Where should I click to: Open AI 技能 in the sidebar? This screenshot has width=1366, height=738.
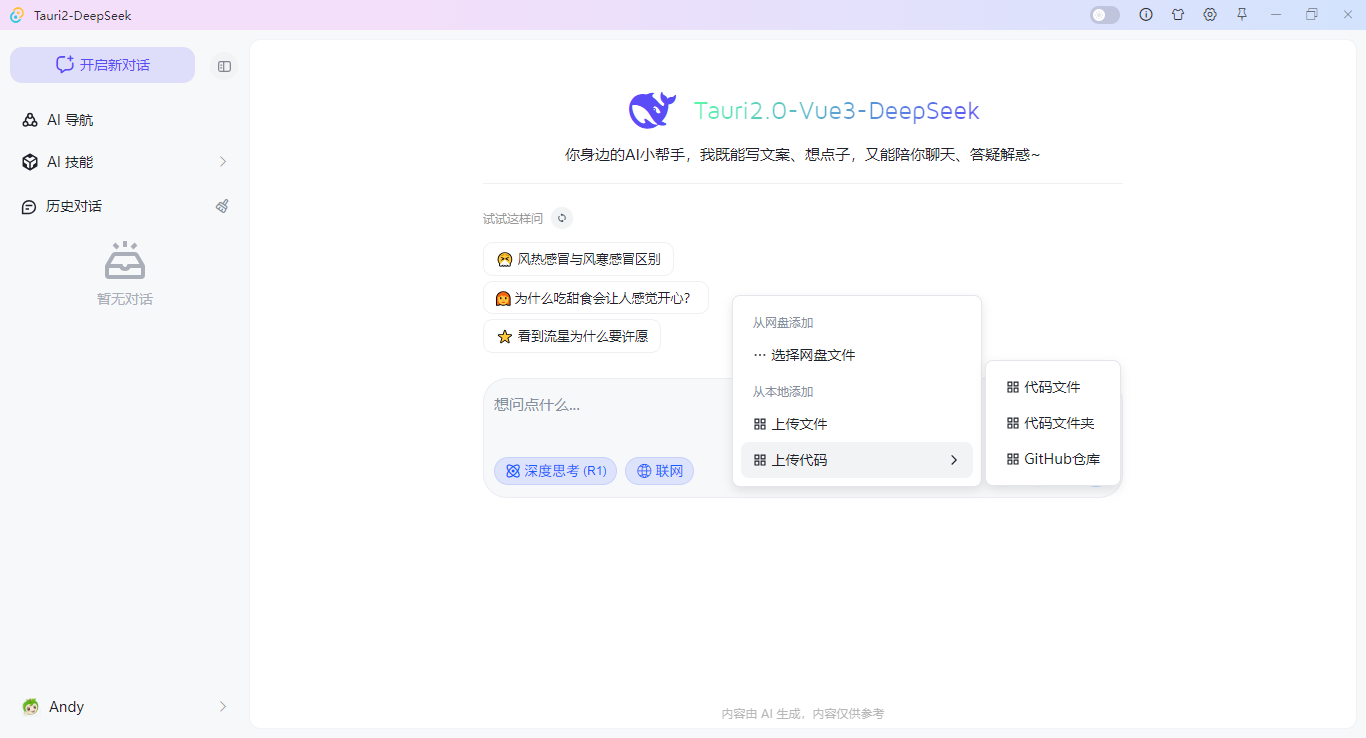[x=125, y=162]
